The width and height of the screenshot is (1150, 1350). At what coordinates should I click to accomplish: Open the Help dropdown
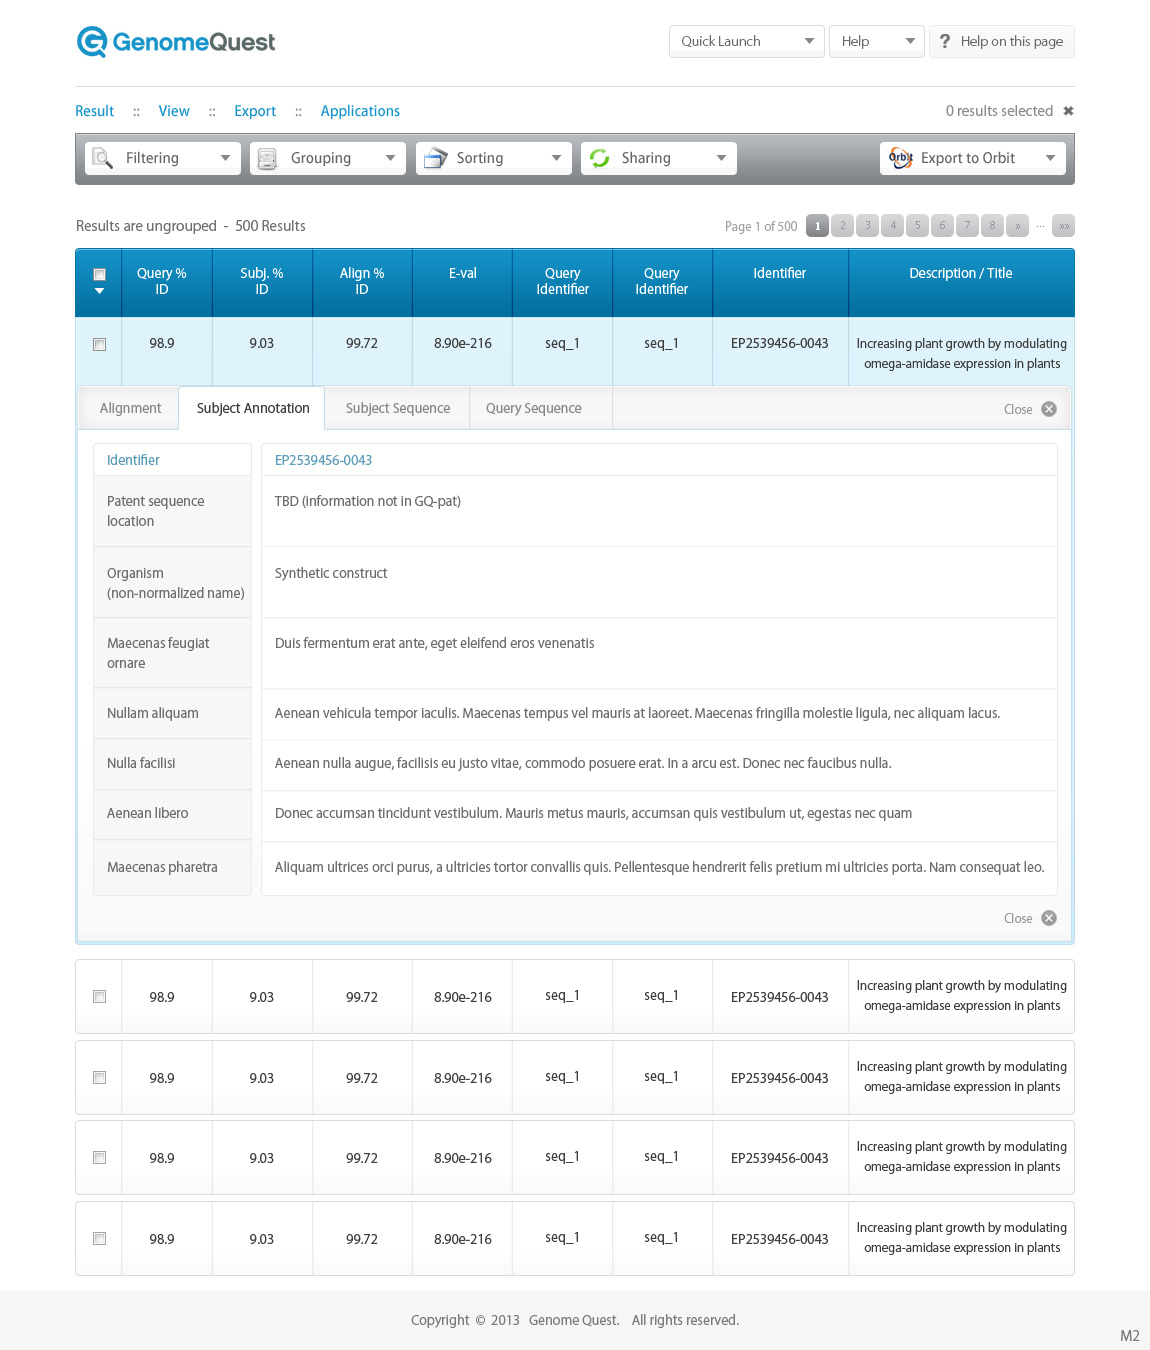coord(876,41)
